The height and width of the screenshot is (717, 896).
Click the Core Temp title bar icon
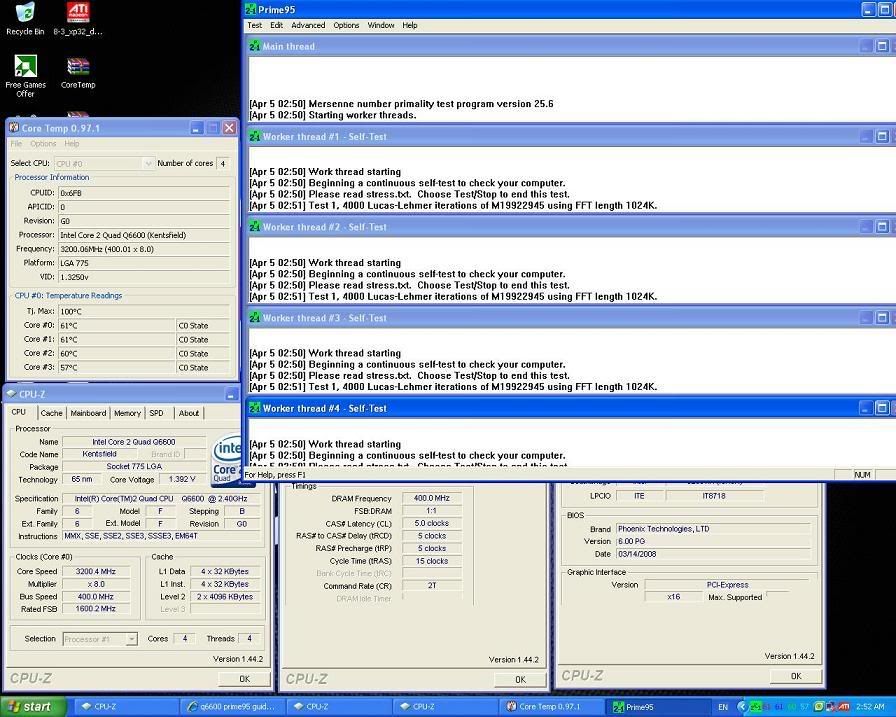14,127
